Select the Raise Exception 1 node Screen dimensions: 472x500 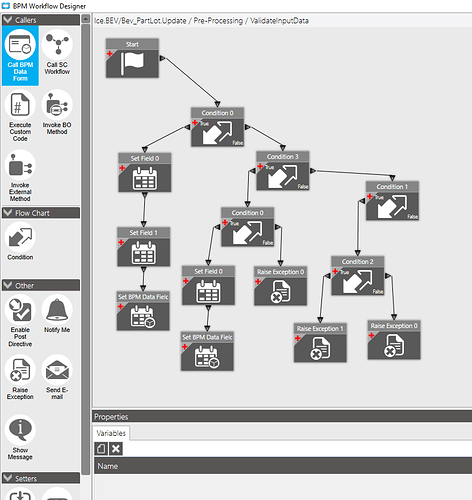pyautogui.click(x=320, y=343)
